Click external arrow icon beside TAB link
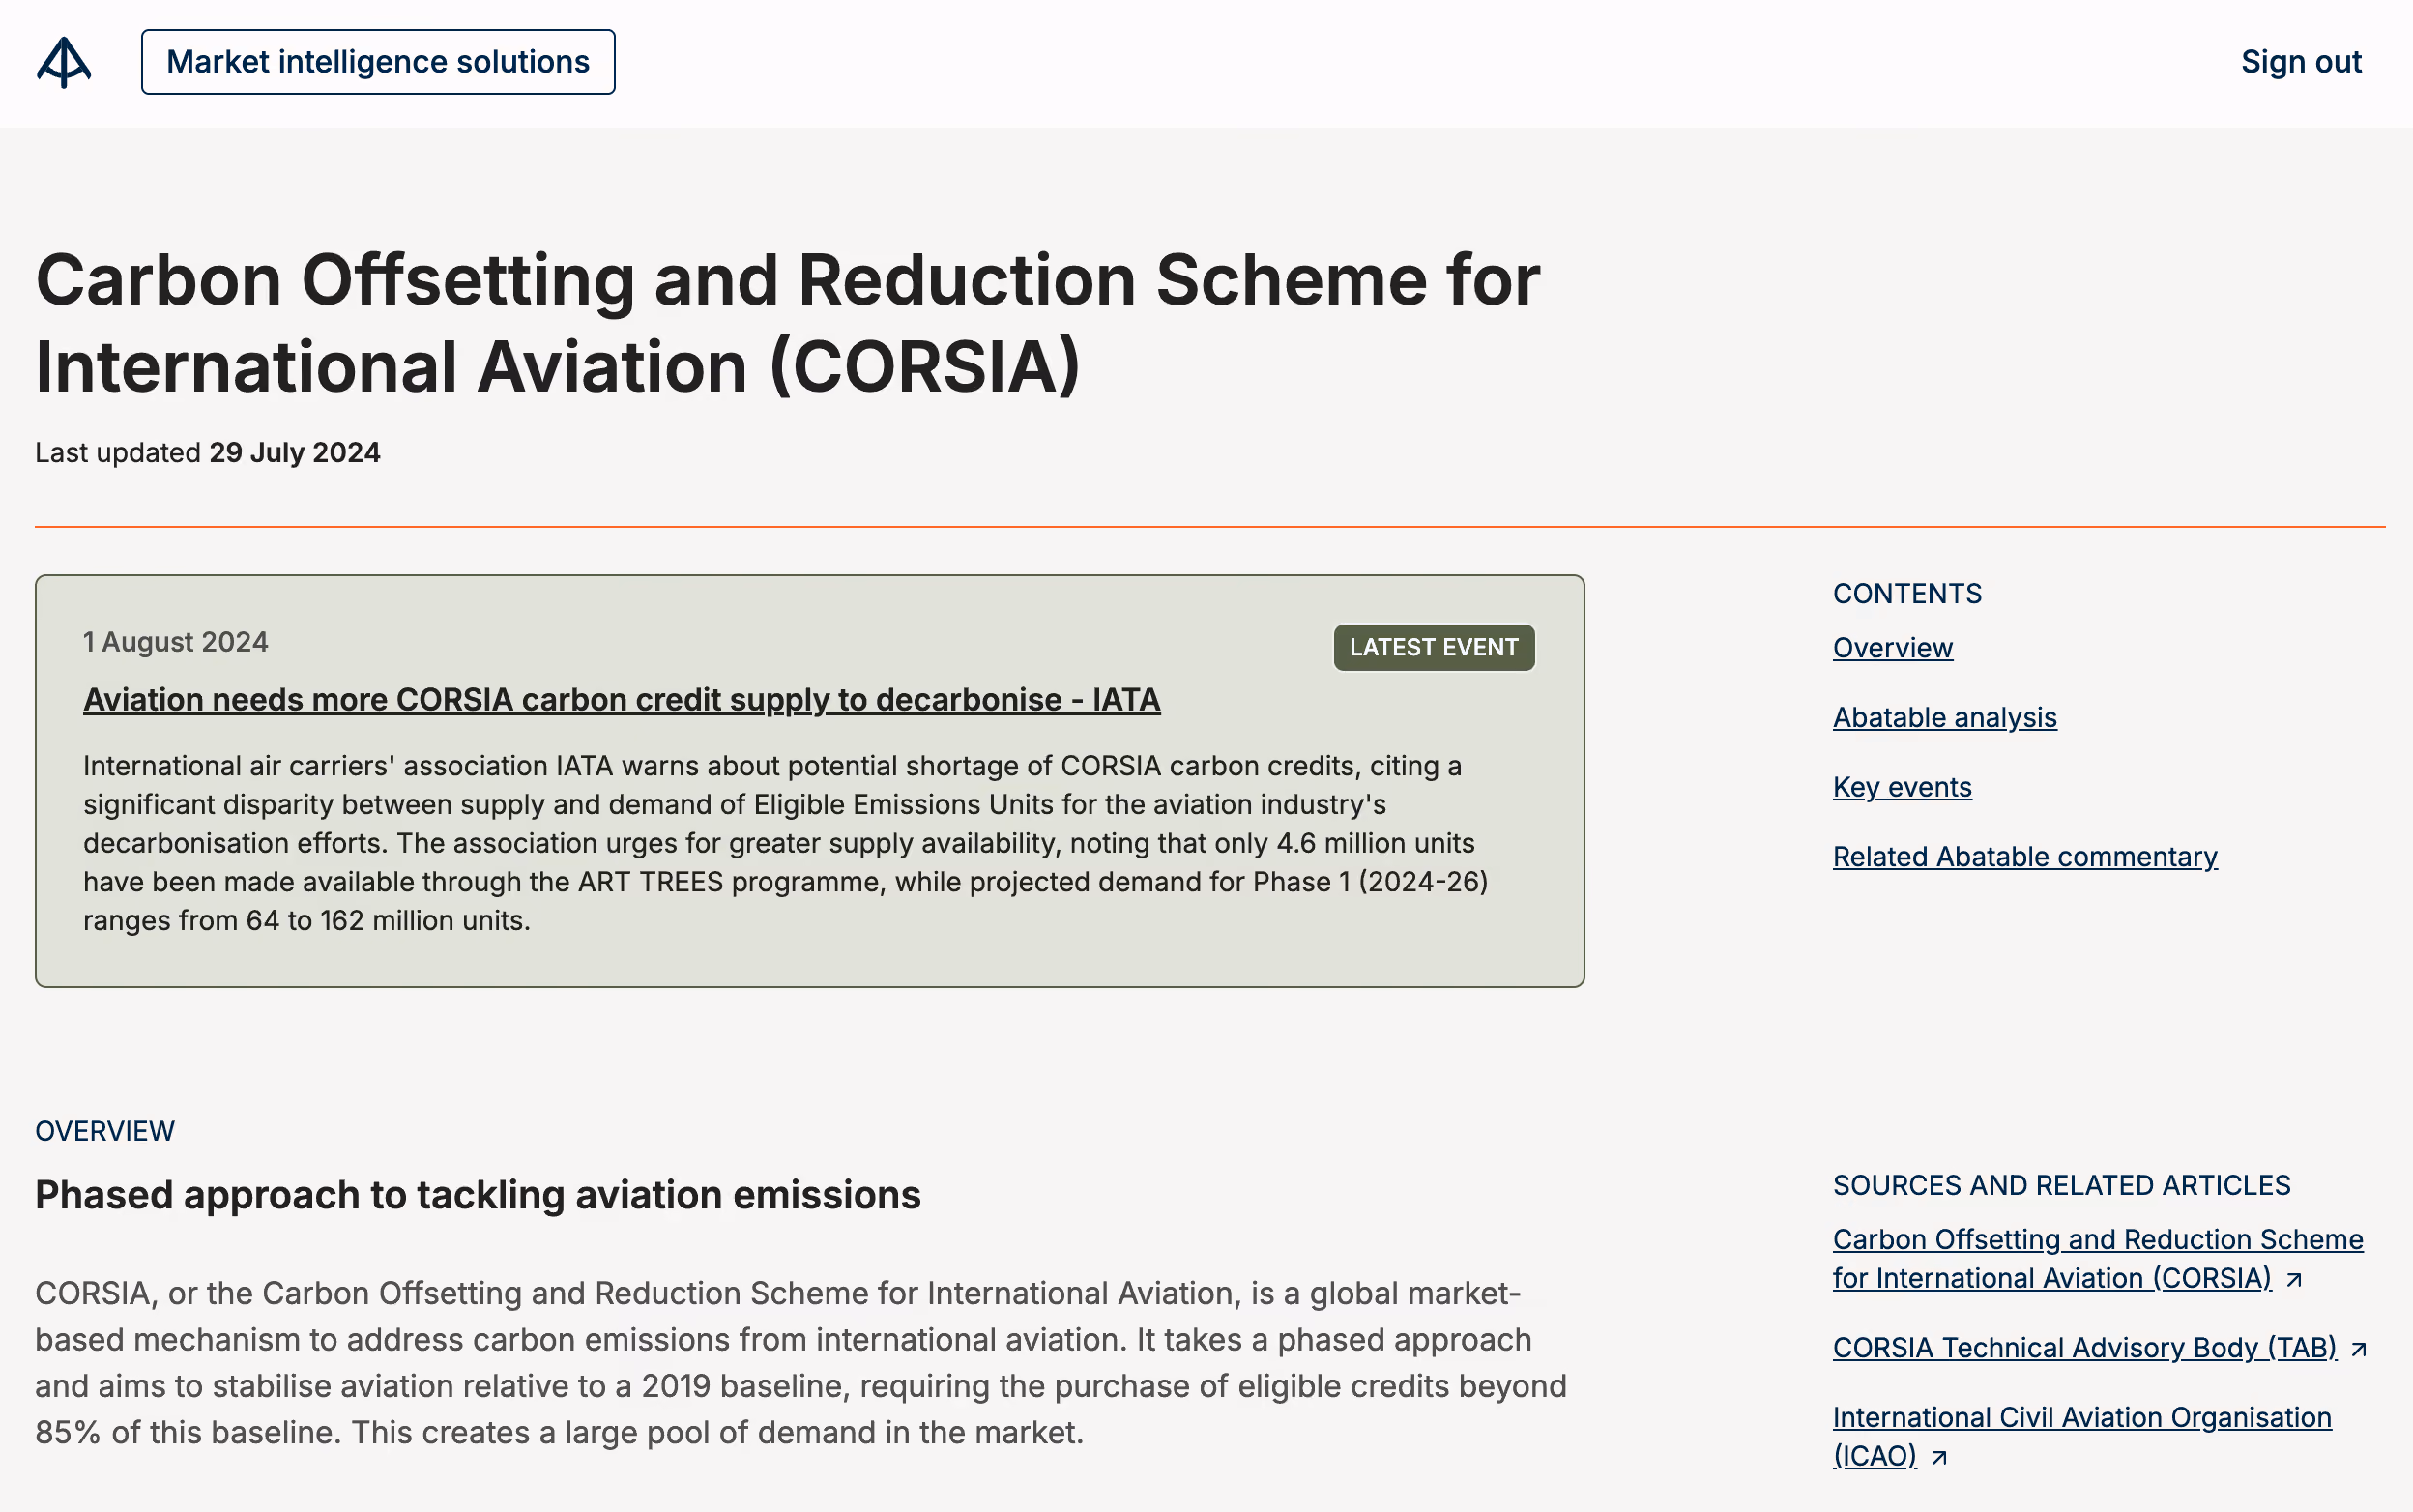The width and height of the screenshot is (2413, 1512). [2359, 1350]
